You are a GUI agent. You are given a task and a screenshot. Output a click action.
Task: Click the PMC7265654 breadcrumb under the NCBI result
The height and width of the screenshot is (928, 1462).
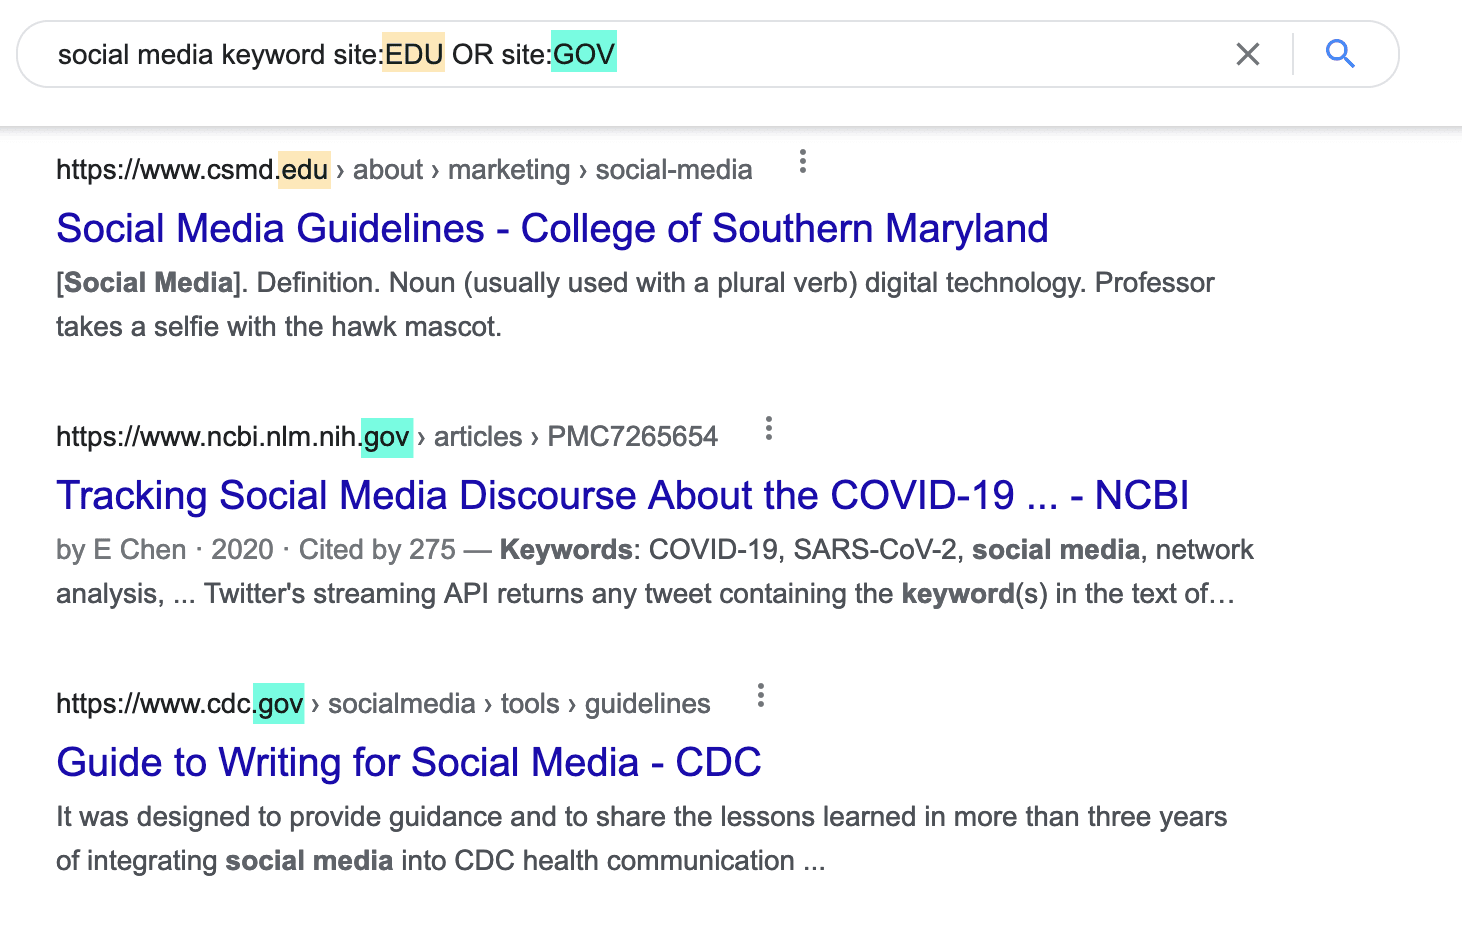[632, 437]
